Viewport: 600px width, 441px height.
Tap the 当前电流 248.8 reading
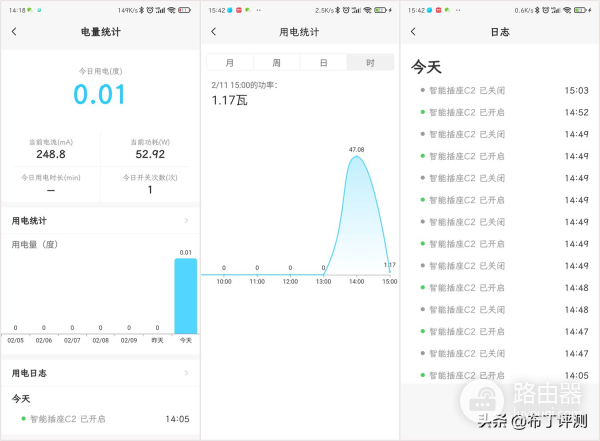pos(50,154)
